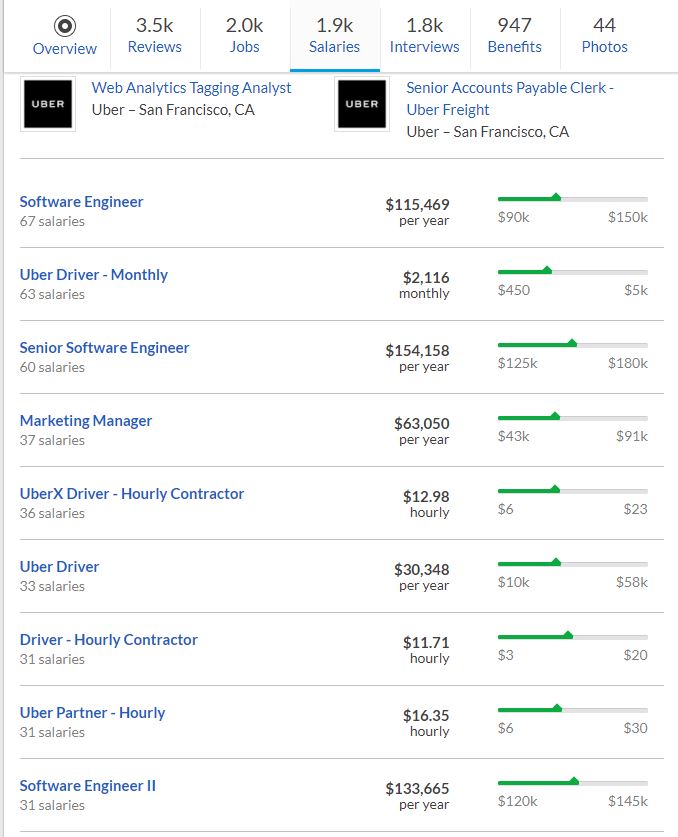
Task: Select the 1.9k Salaries tab
Action: tap(335, 36)
